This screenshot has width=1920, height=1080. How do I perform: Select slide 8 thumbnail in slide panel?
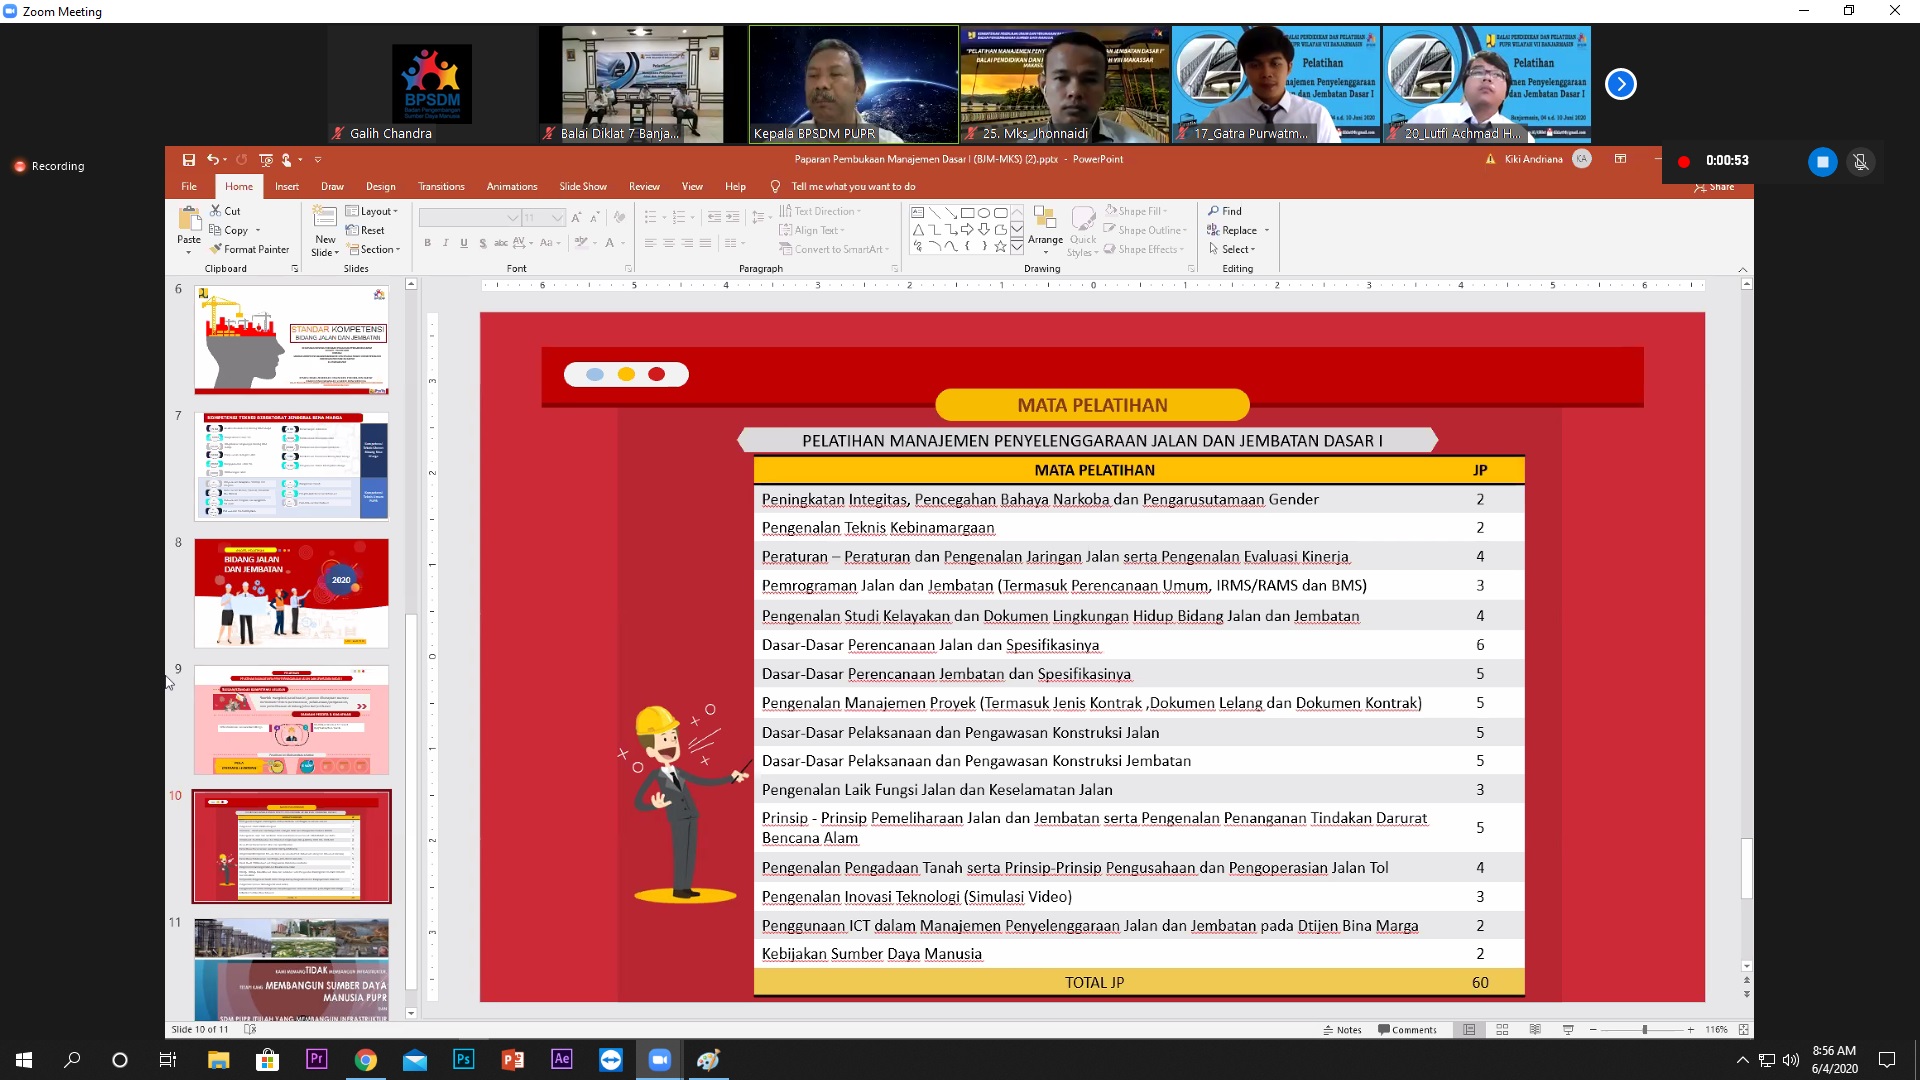[291, 593]
